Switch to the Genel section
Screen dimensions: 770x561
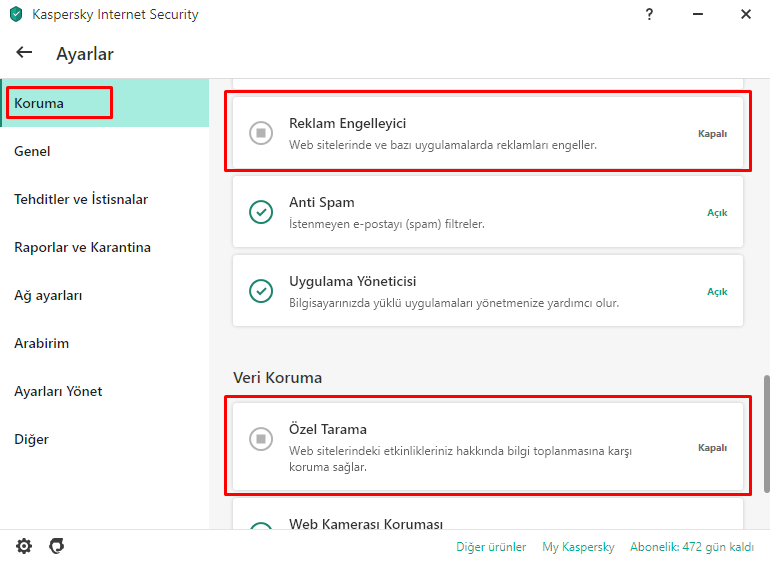[x=32, y=151]
